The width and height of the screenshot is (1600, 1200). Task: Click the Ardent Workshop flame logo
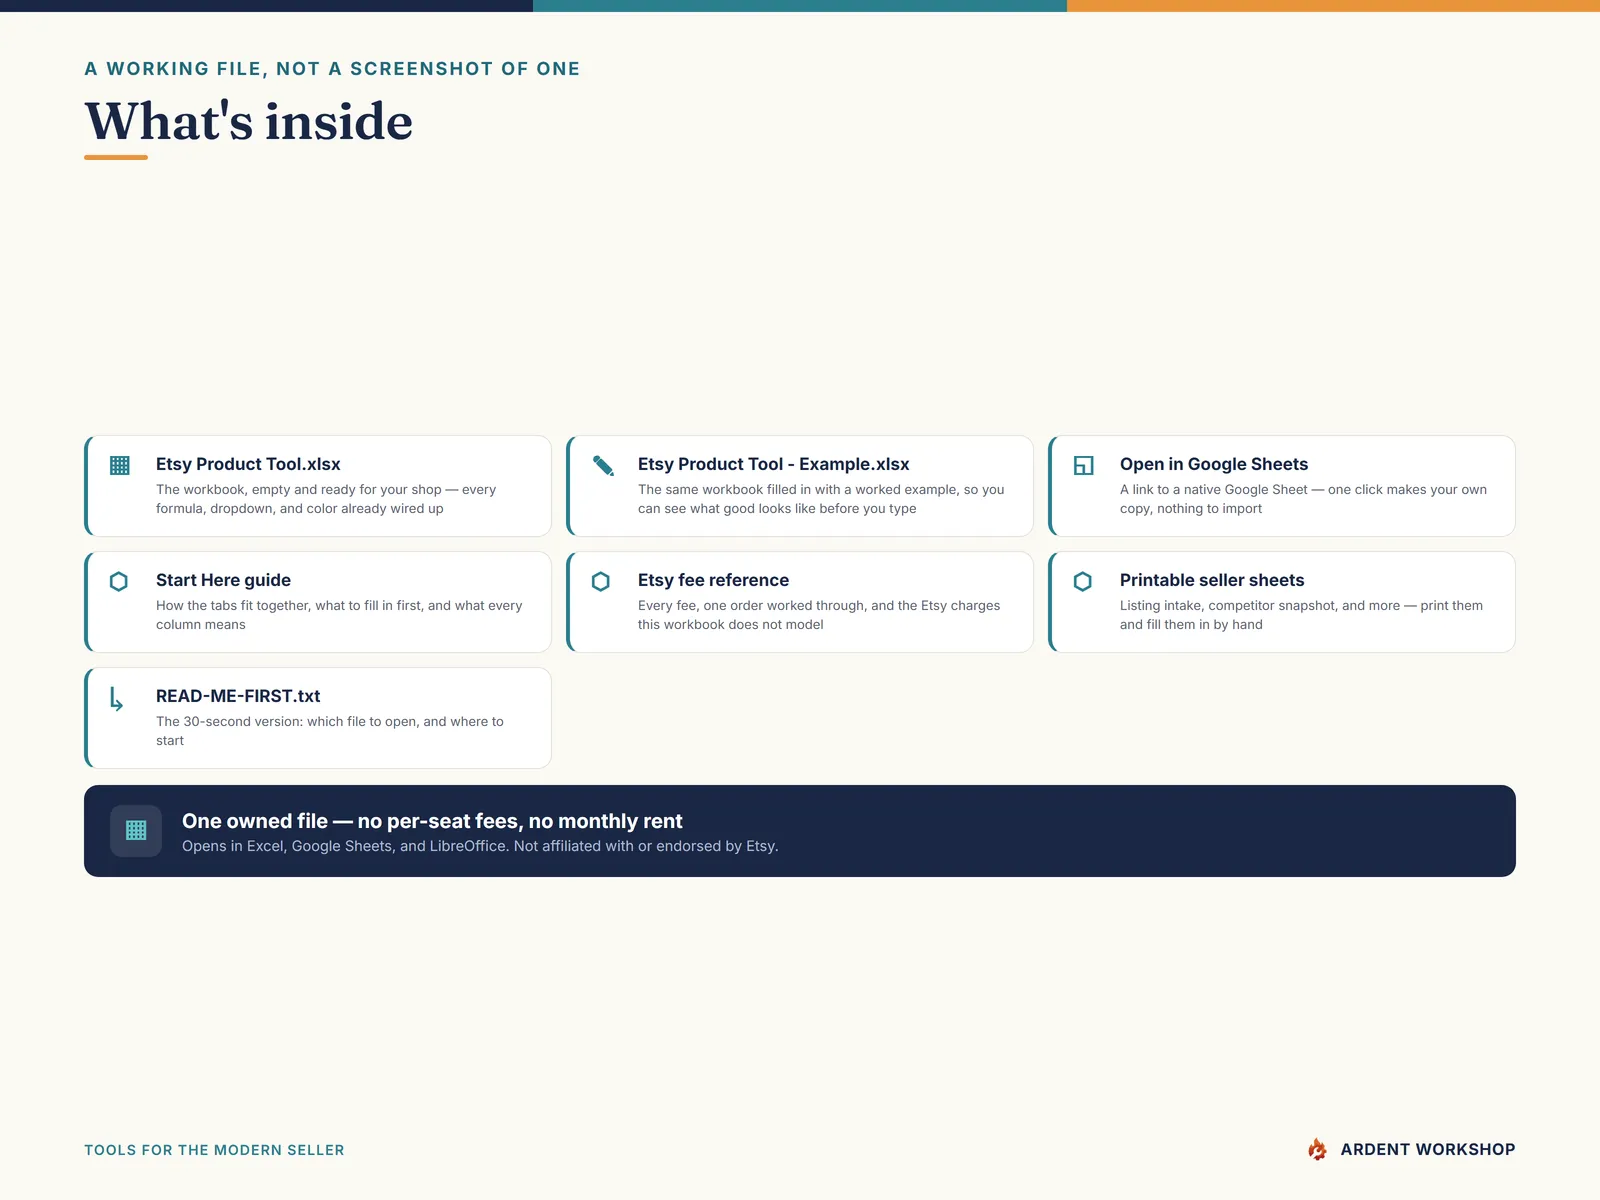1318,1149
